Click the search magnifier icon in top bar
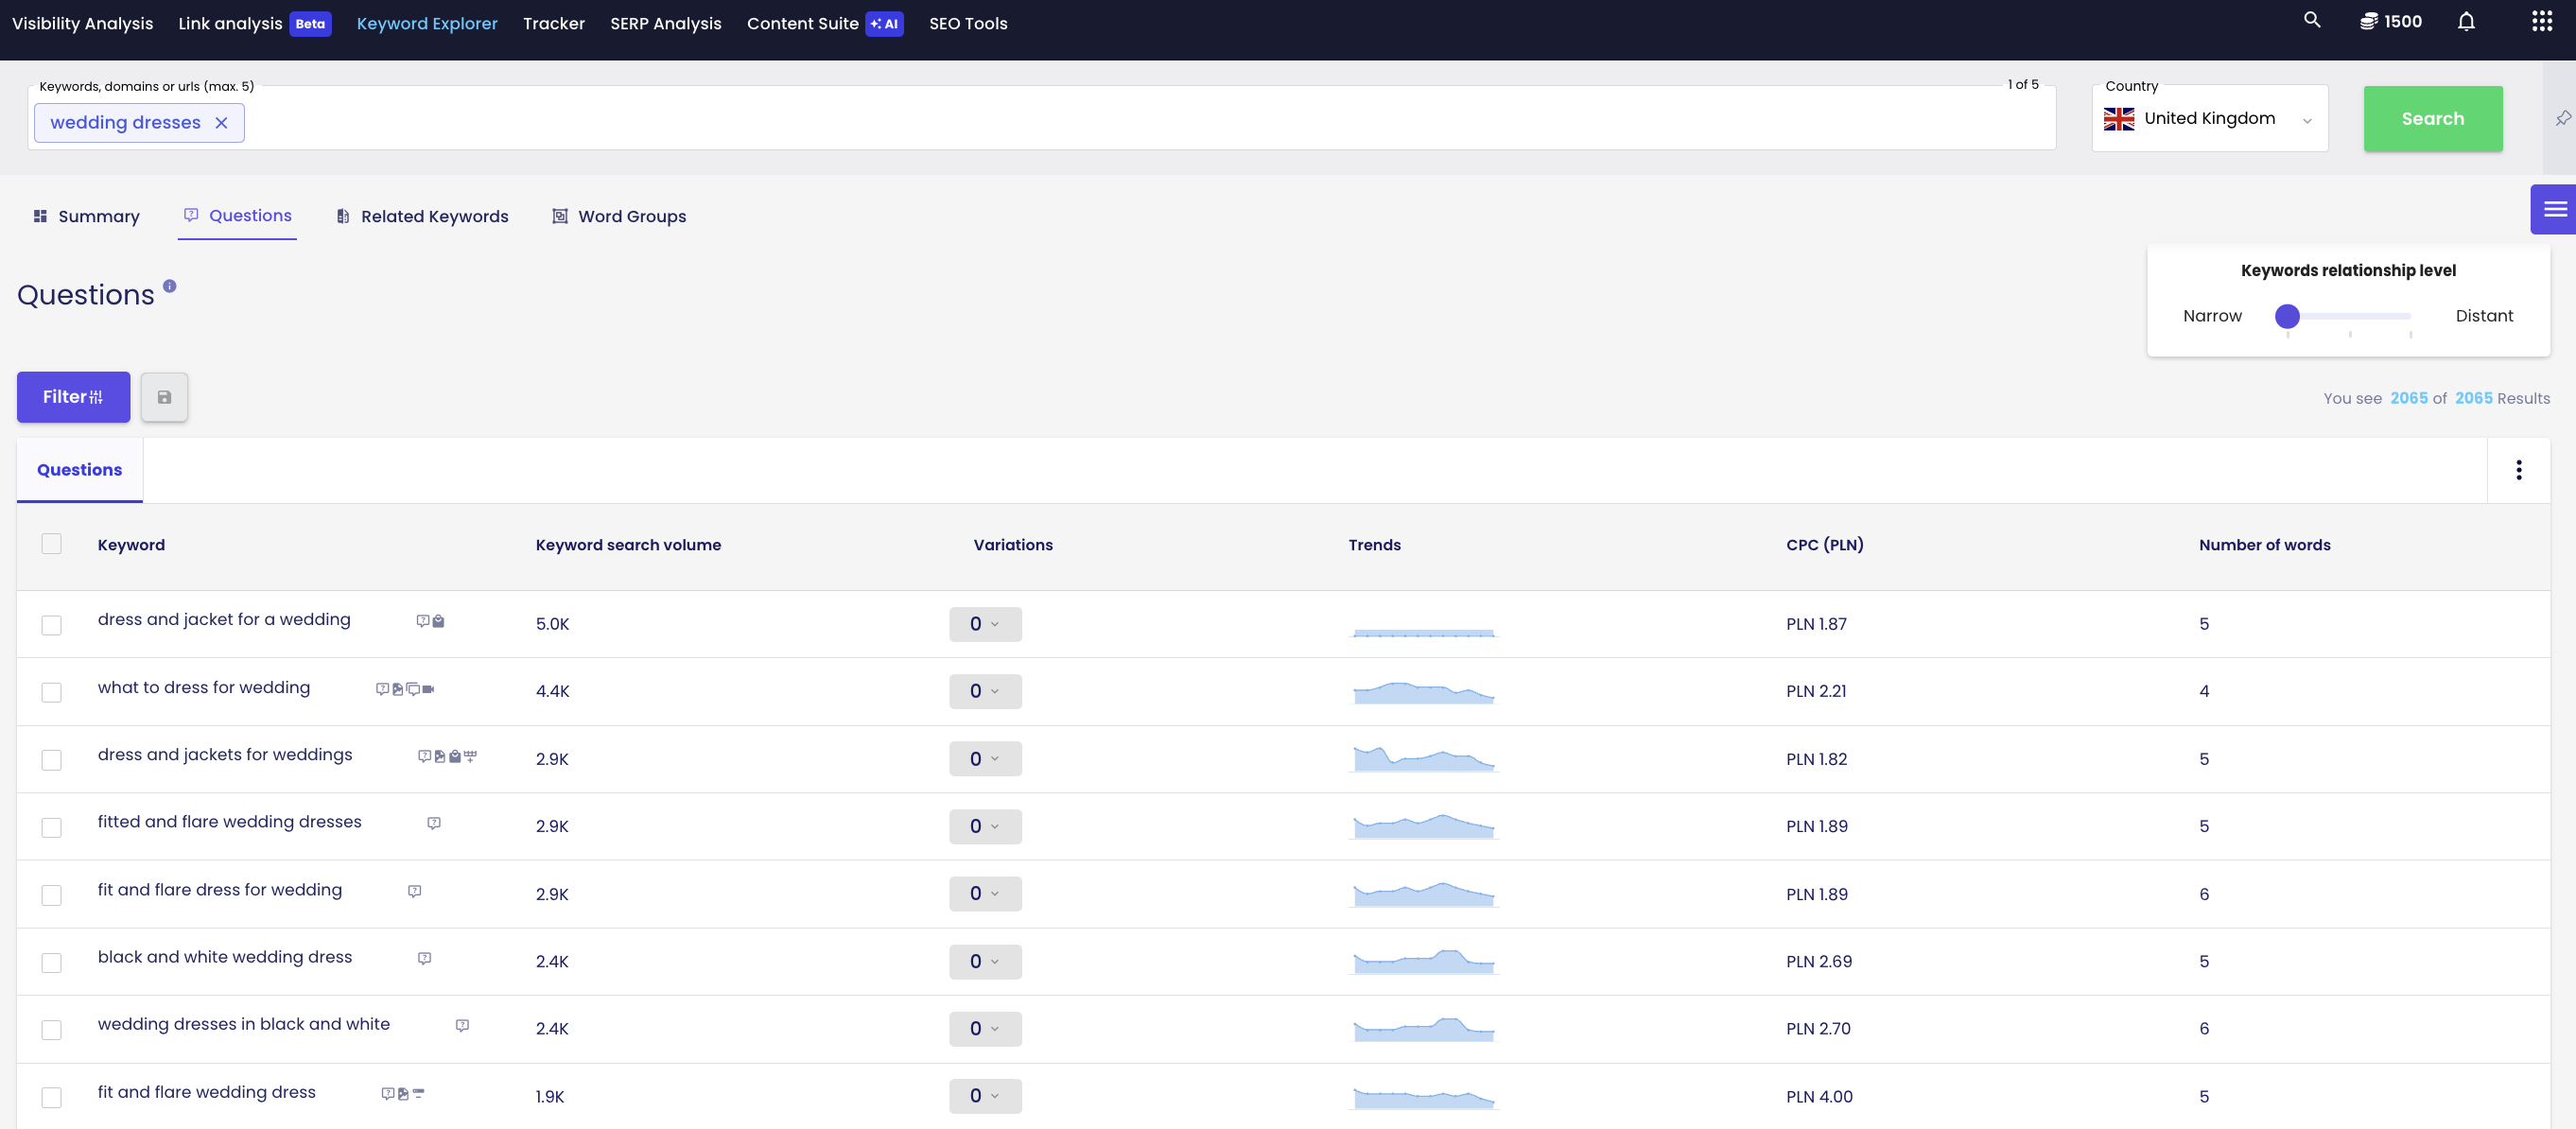Viewport: 2576px width, 1129px height. pyautogui.click(x=2311, y=20)
